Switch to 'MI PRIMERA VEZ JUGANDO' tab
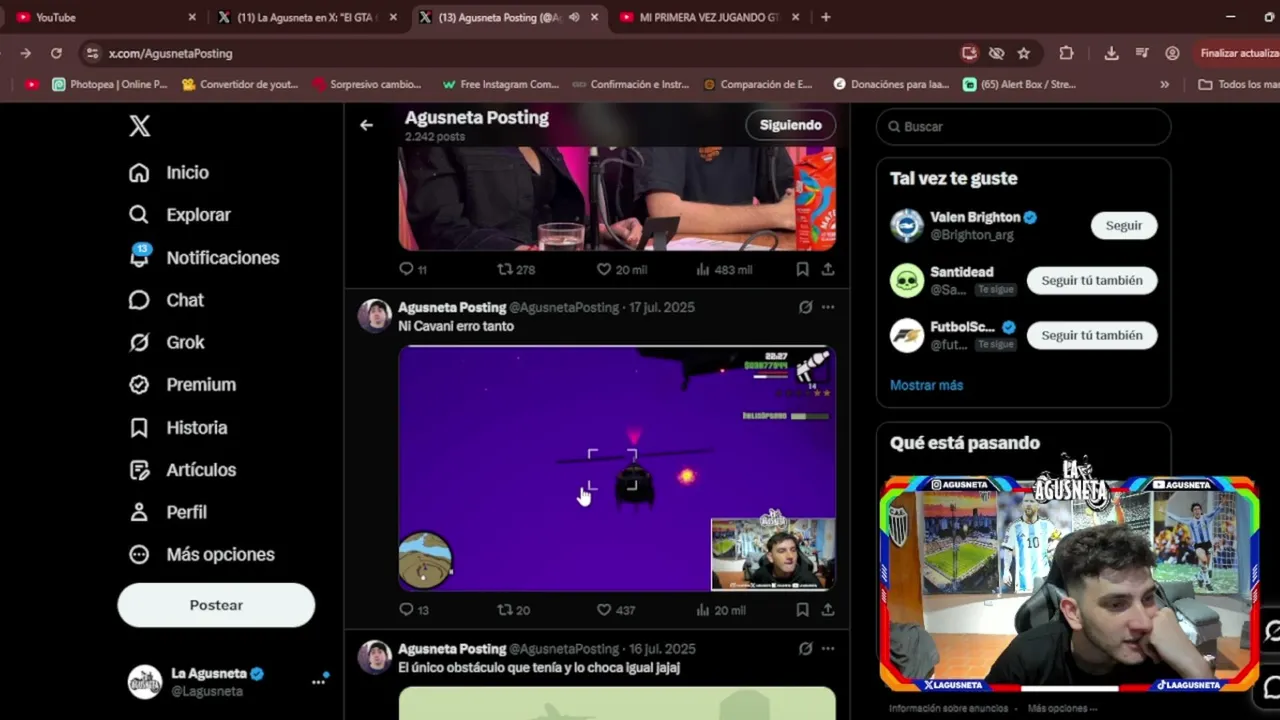The image size is (1280, 720). tap(708, 17)
